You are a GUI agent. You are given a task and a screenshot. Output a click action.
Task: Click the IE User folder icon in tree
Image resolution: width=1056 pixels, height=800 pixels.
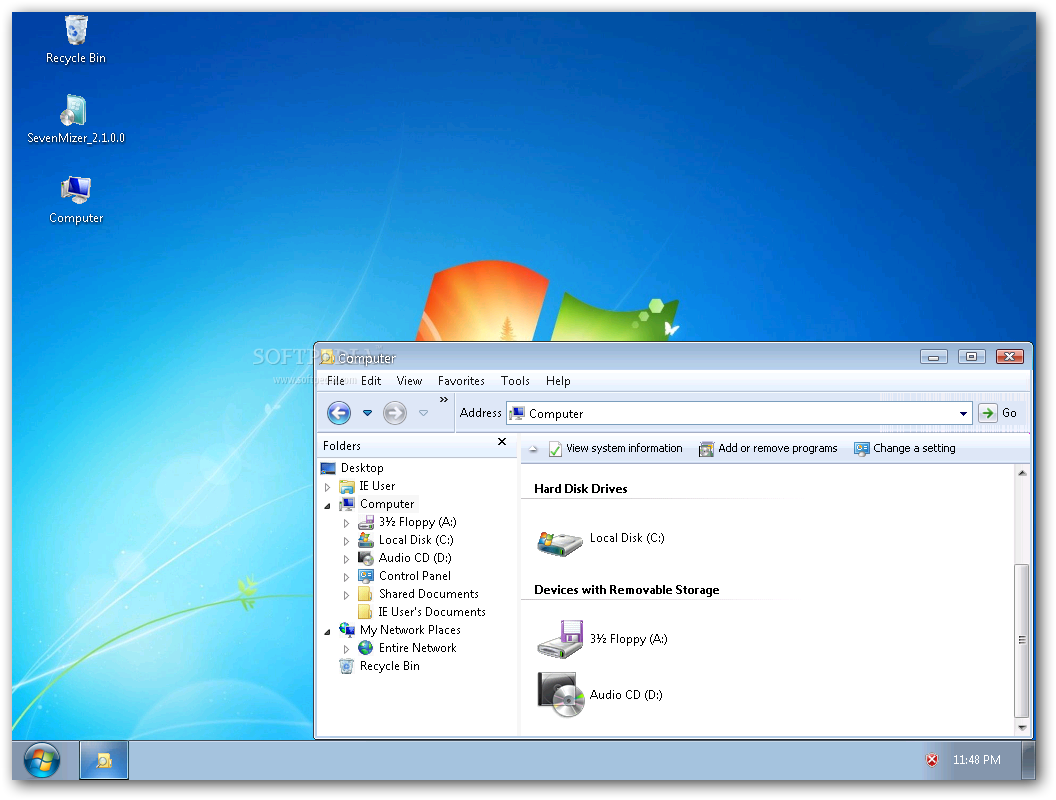click(347, 486)
